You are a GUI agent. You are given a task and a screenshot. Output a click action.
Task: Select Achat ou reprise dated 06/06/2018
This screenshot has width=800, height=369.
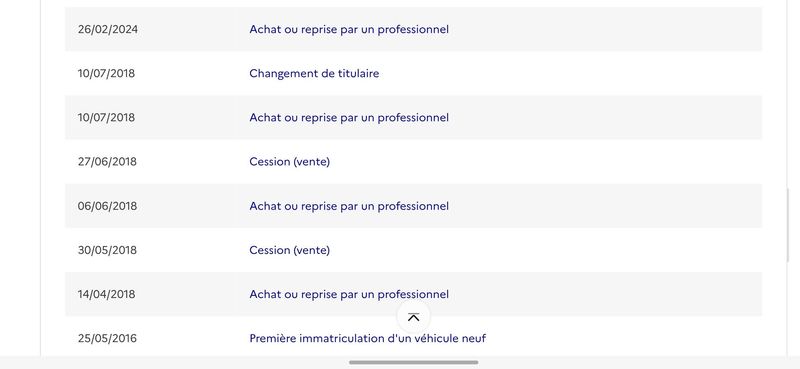pyautogui.click(x=349, y=206)
